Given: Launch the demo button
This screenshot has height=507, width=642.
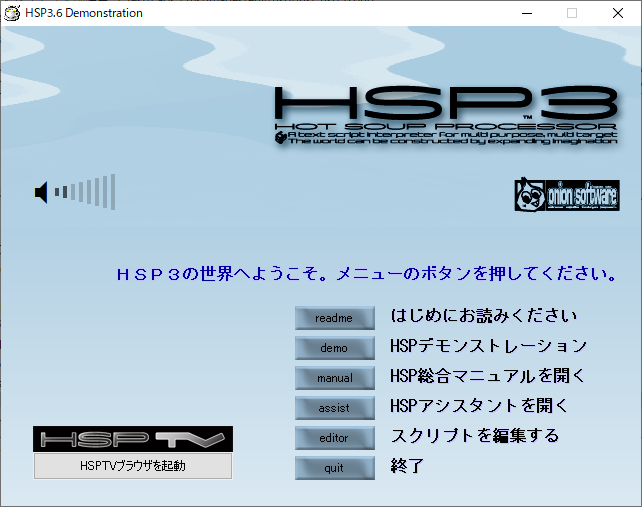Looking at the screenshot, I should (x=334, y=348).
